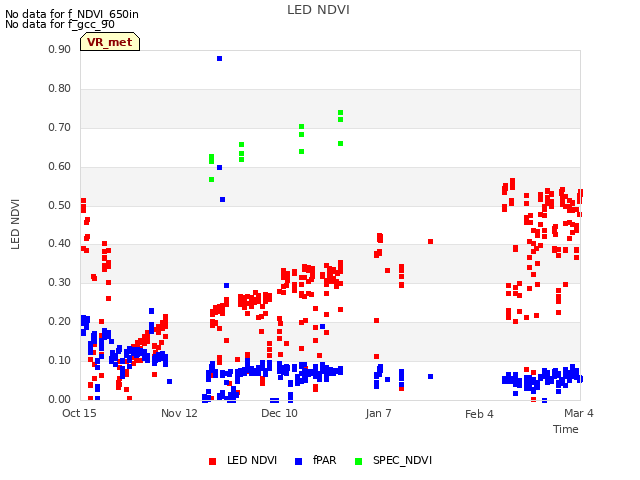
Task: Click the 0.00 y-axis tick label
Action: pyautogui.click(x=59, y=399)
